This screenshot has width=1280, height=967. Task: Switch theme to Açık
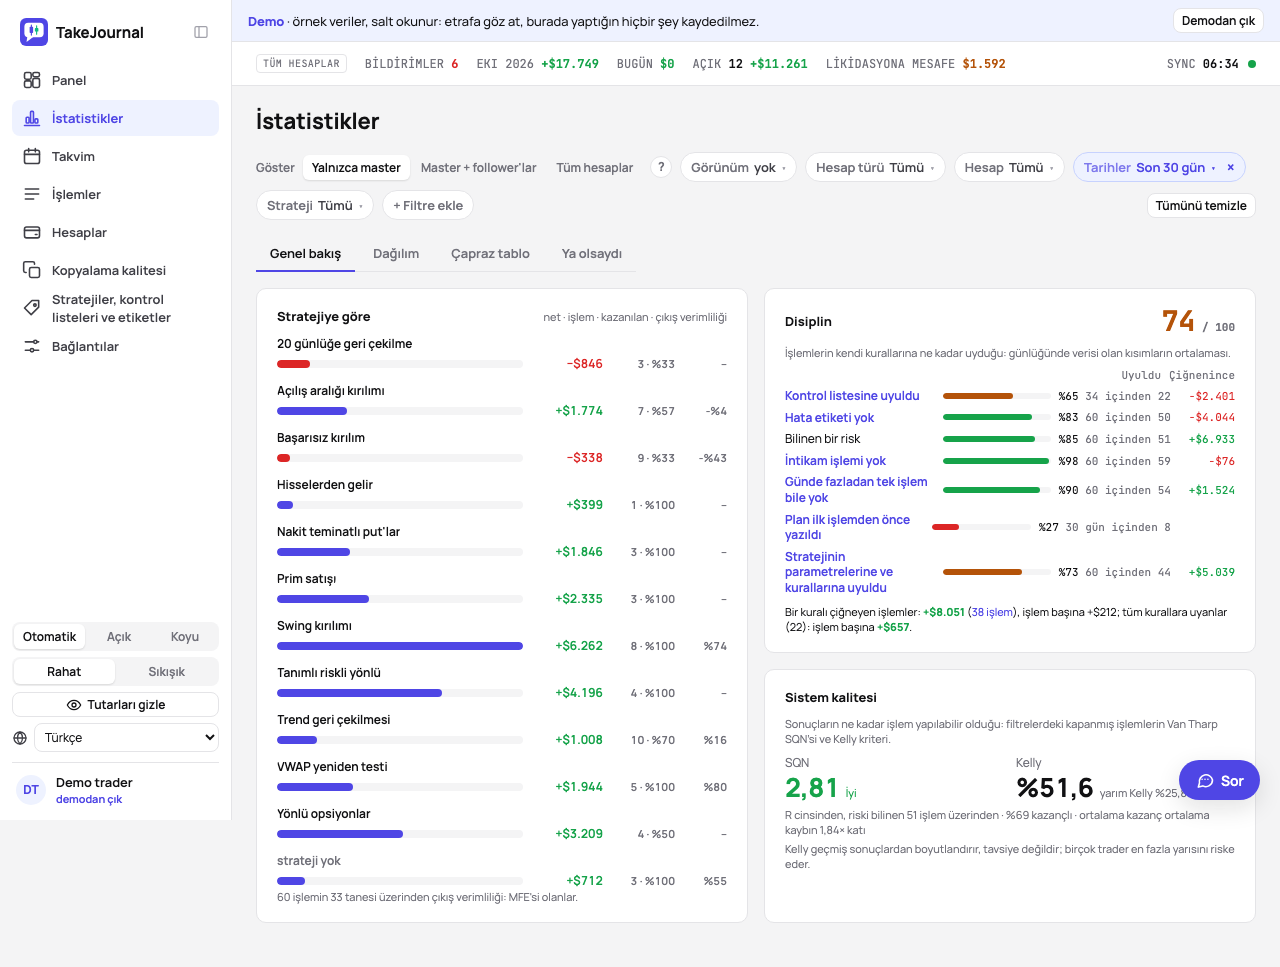119,637
